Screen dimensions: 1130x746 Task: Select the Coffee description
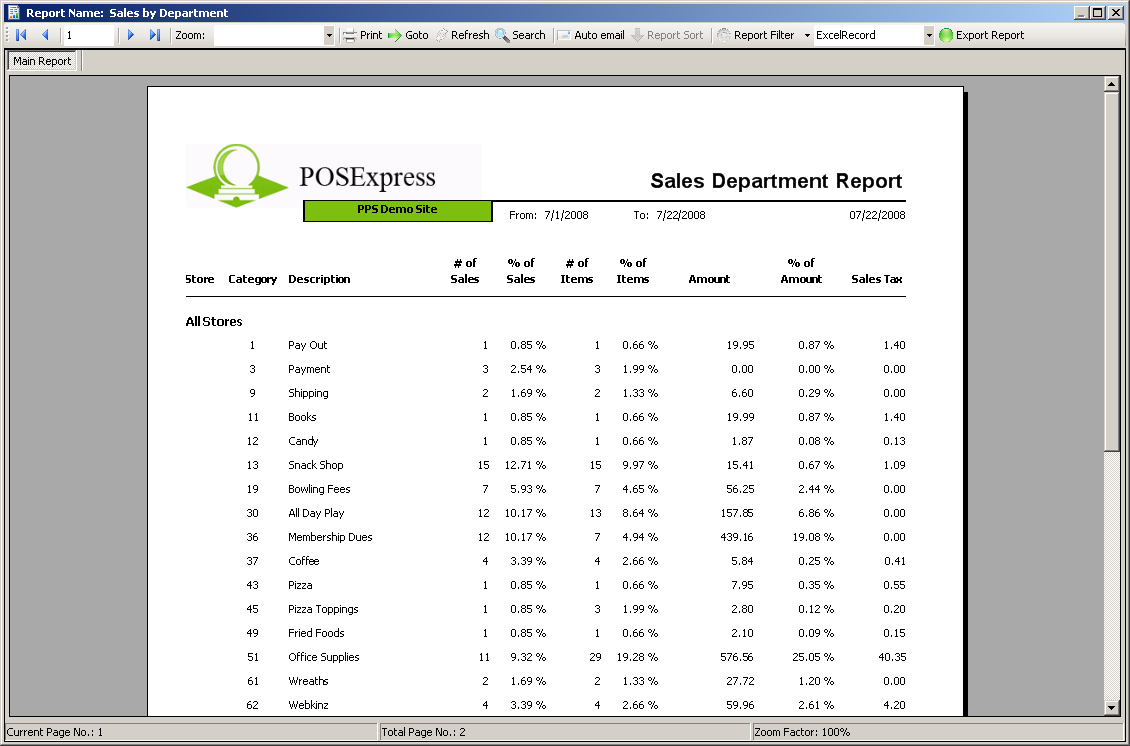click(x=303, y=561)
